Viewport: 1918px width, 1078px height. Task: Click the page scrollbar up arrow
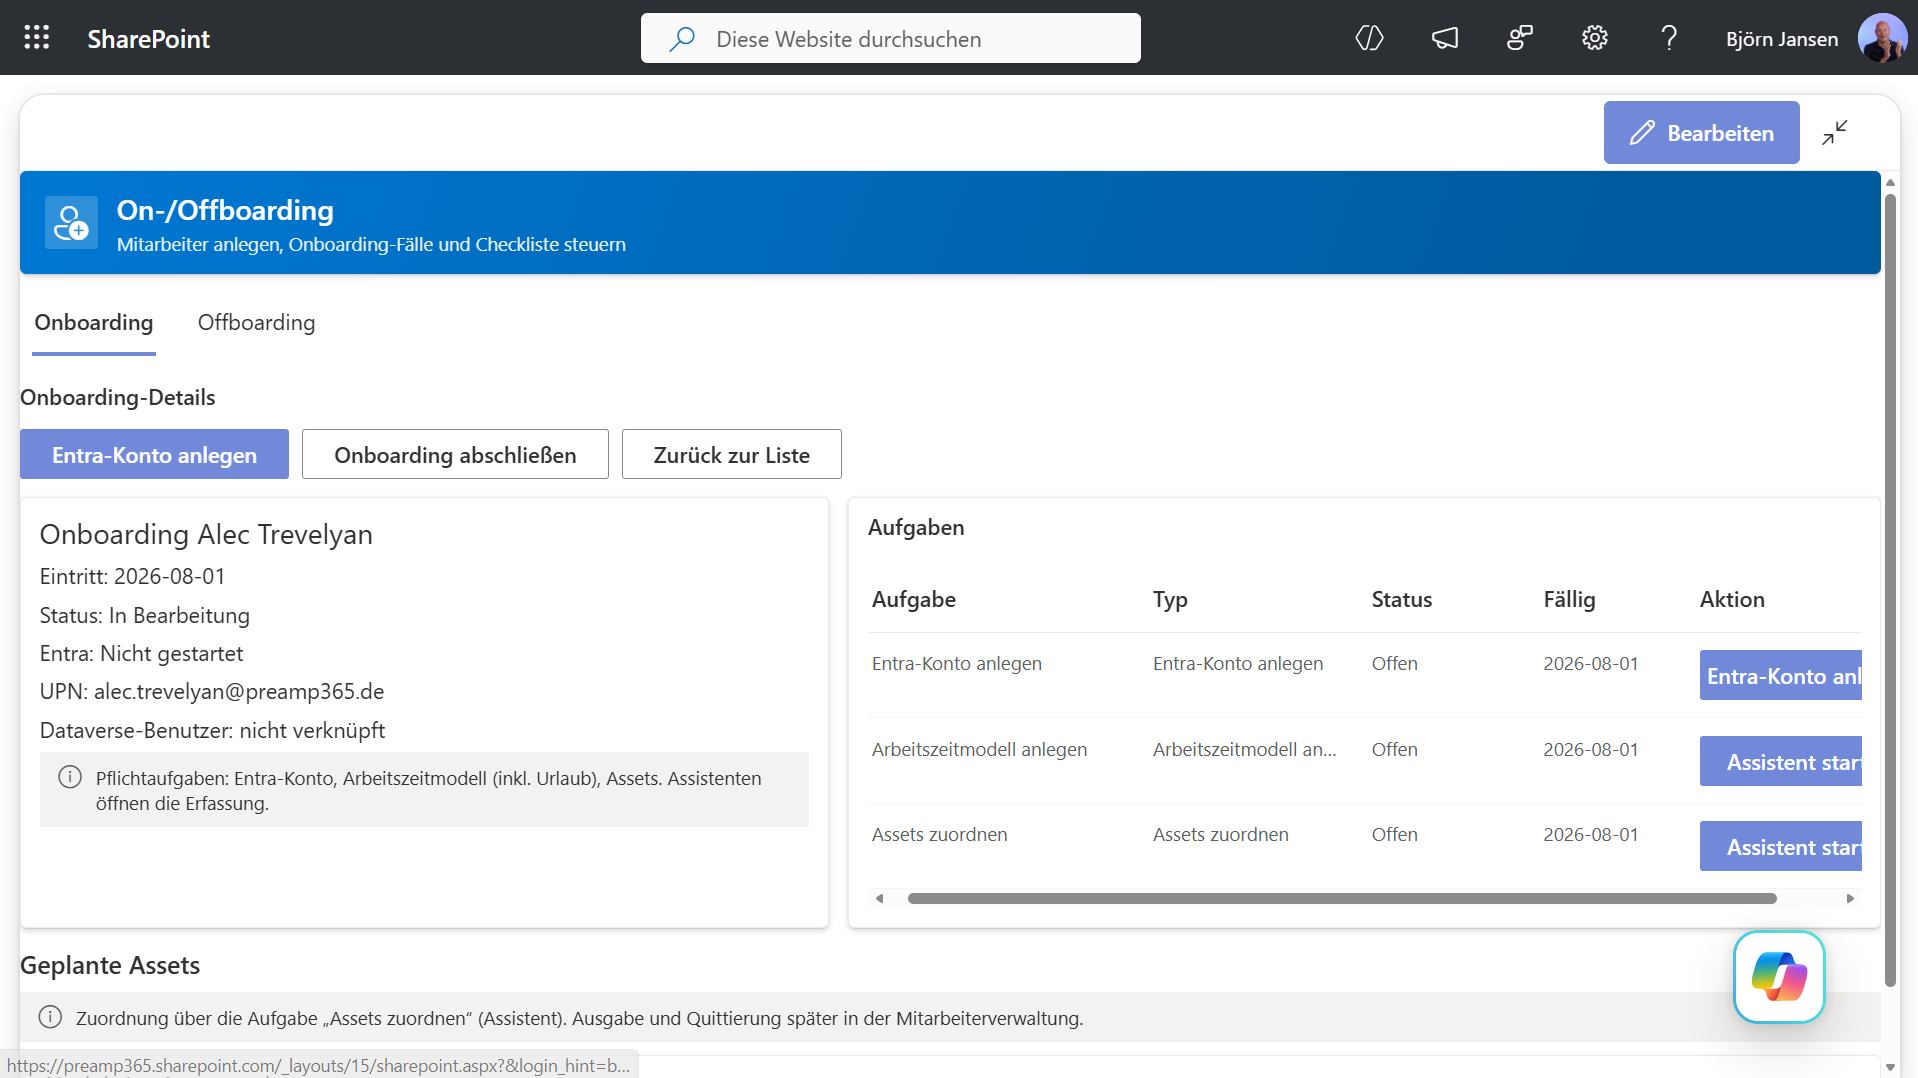click(x=1889, y=182)
